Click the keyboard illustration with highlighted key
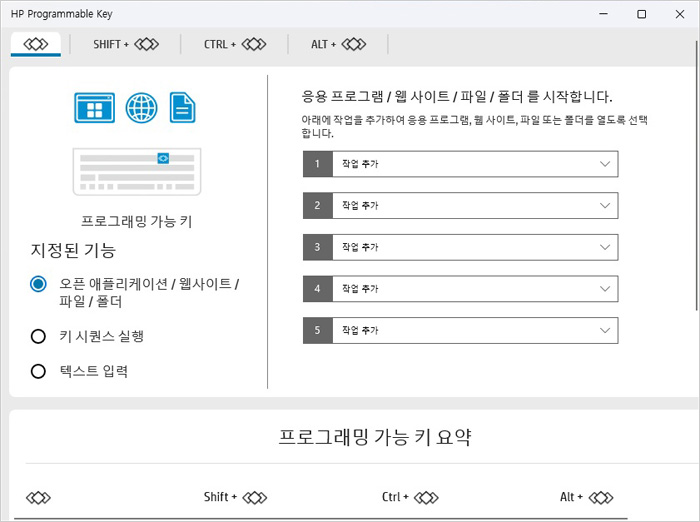Viewport: 700px width, 522px height. tap(137, 172)
